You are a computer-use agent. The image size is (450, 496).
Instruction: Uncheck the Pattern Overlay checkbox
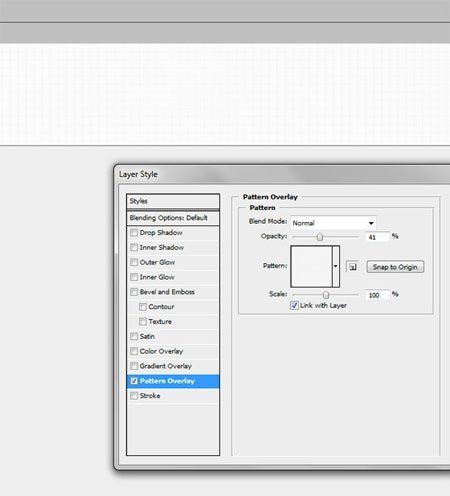click(134, 381)
